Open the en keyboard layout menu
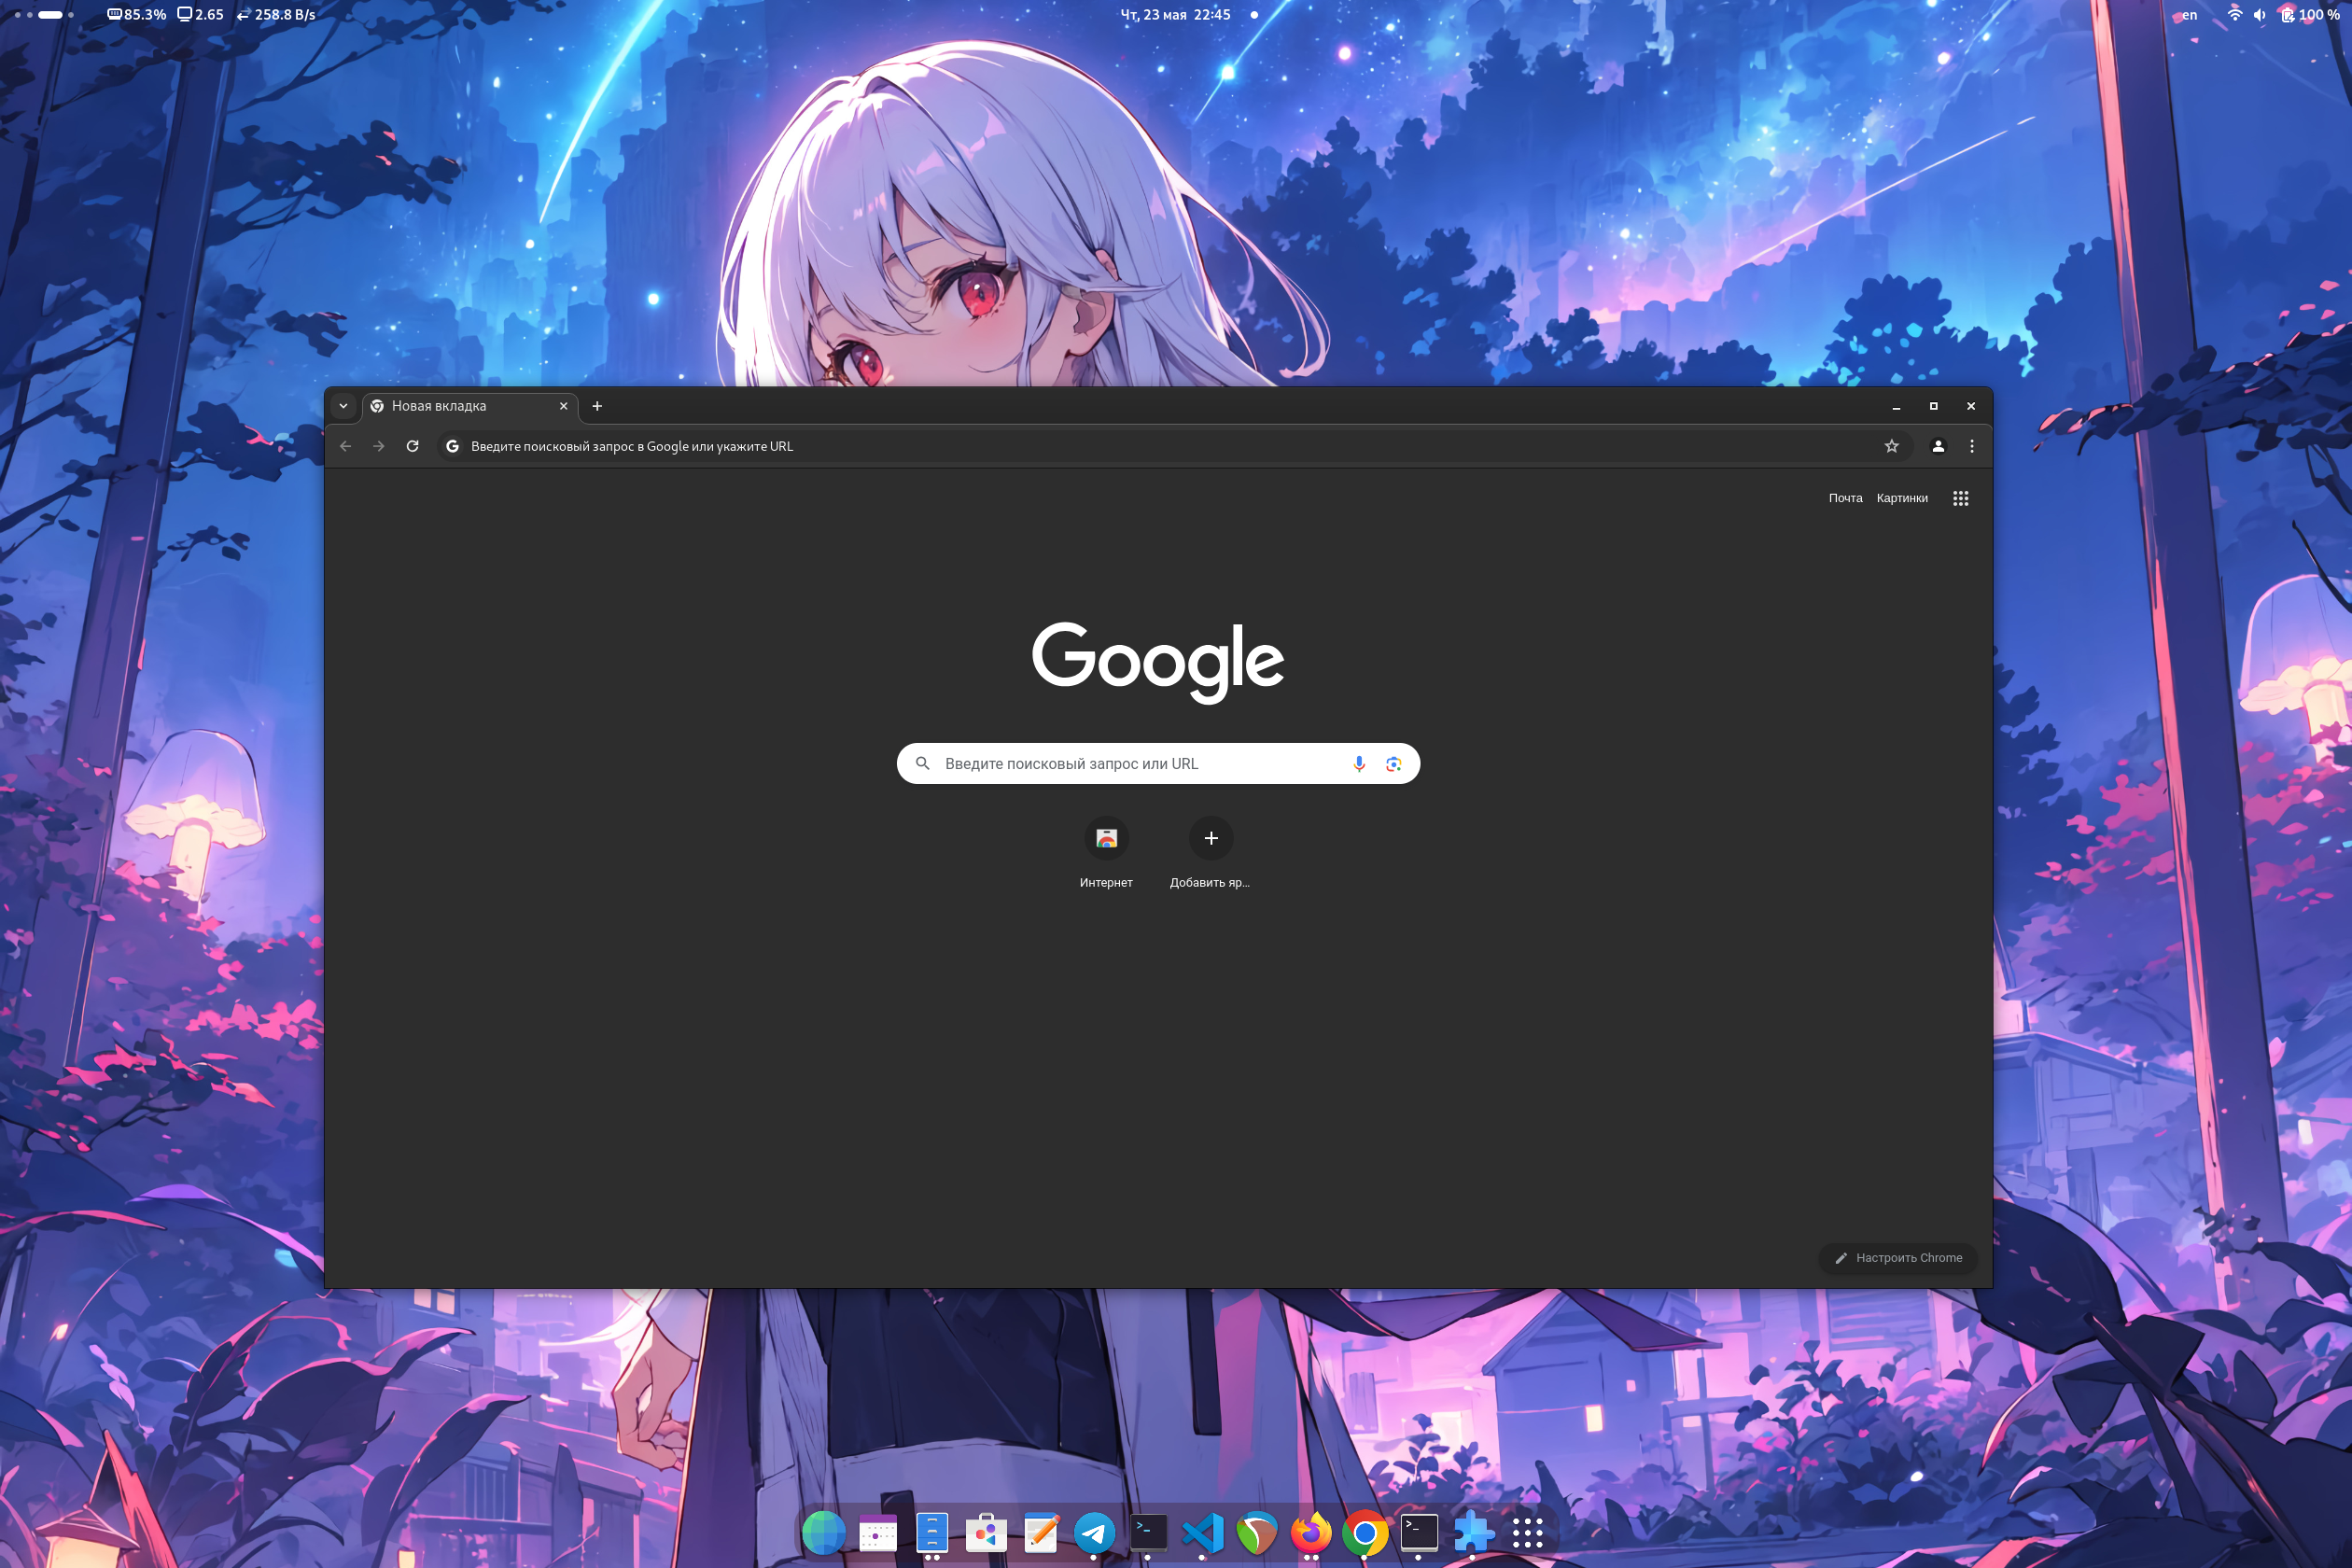 [x=2189, y=14]
